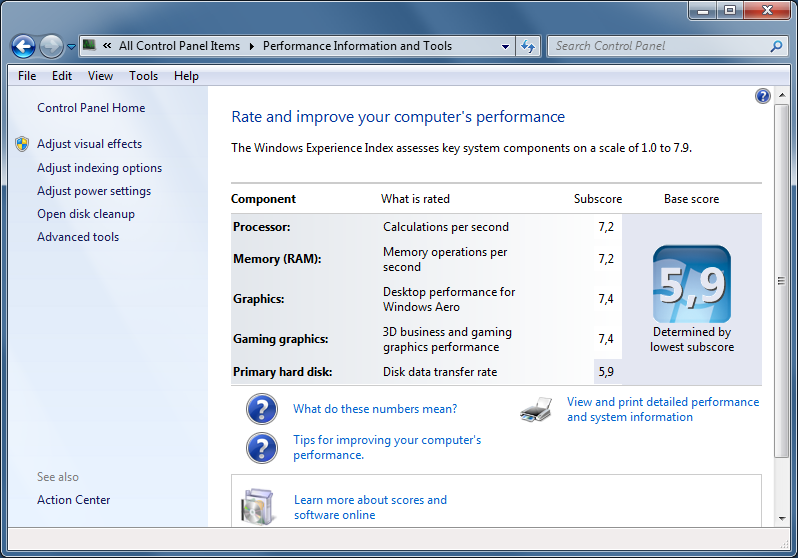Expand the arrow after All Control Panel Items

click(x=251, y=46)
